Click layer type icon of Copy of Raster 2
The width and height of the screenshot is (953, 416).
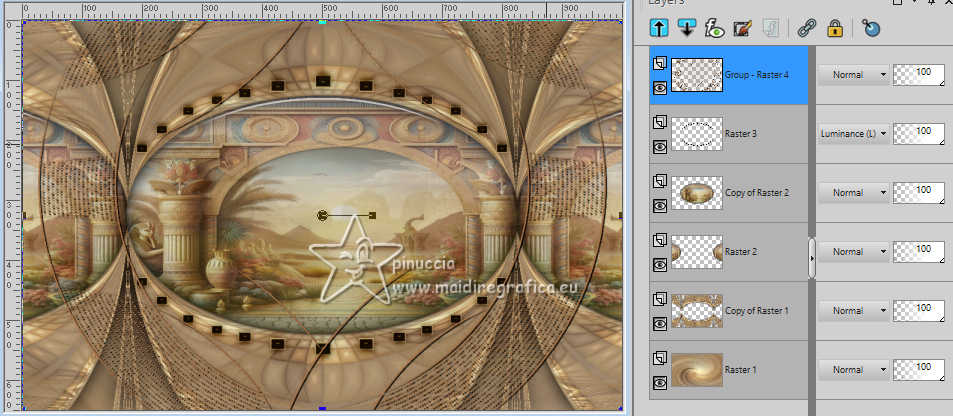659,181
